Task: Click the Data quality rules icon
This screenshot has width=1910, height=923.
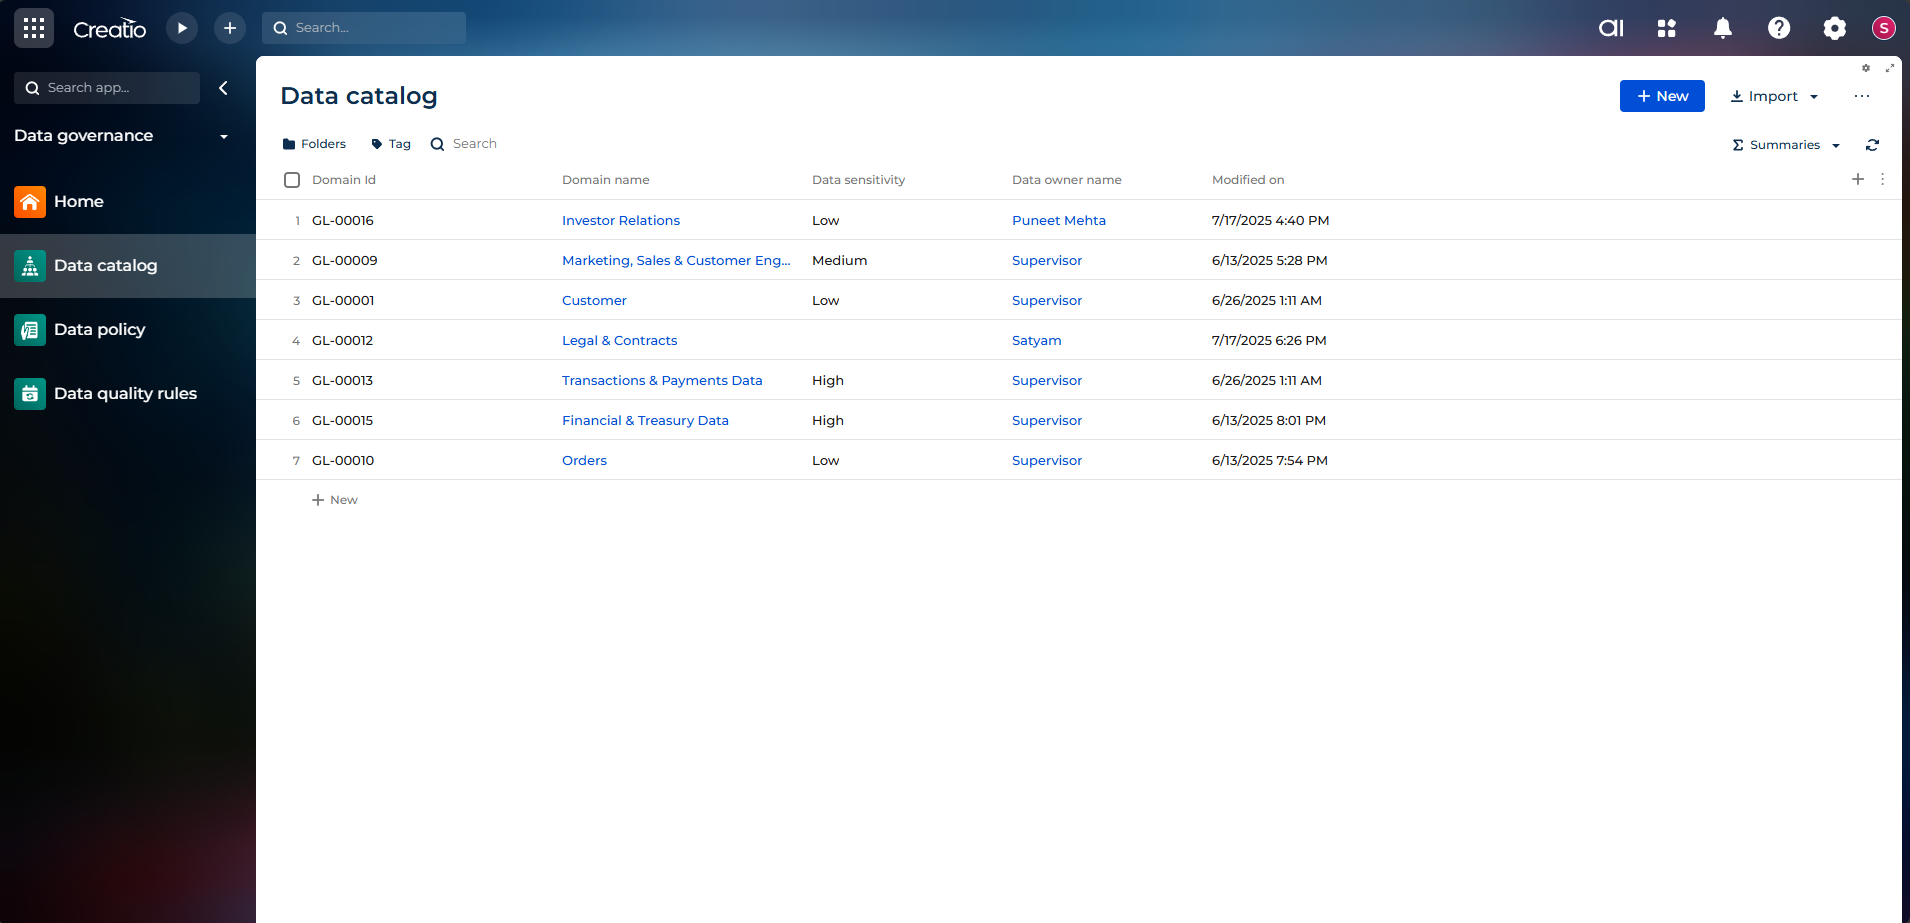Action: pyautogui.click(x=30, y=394)
